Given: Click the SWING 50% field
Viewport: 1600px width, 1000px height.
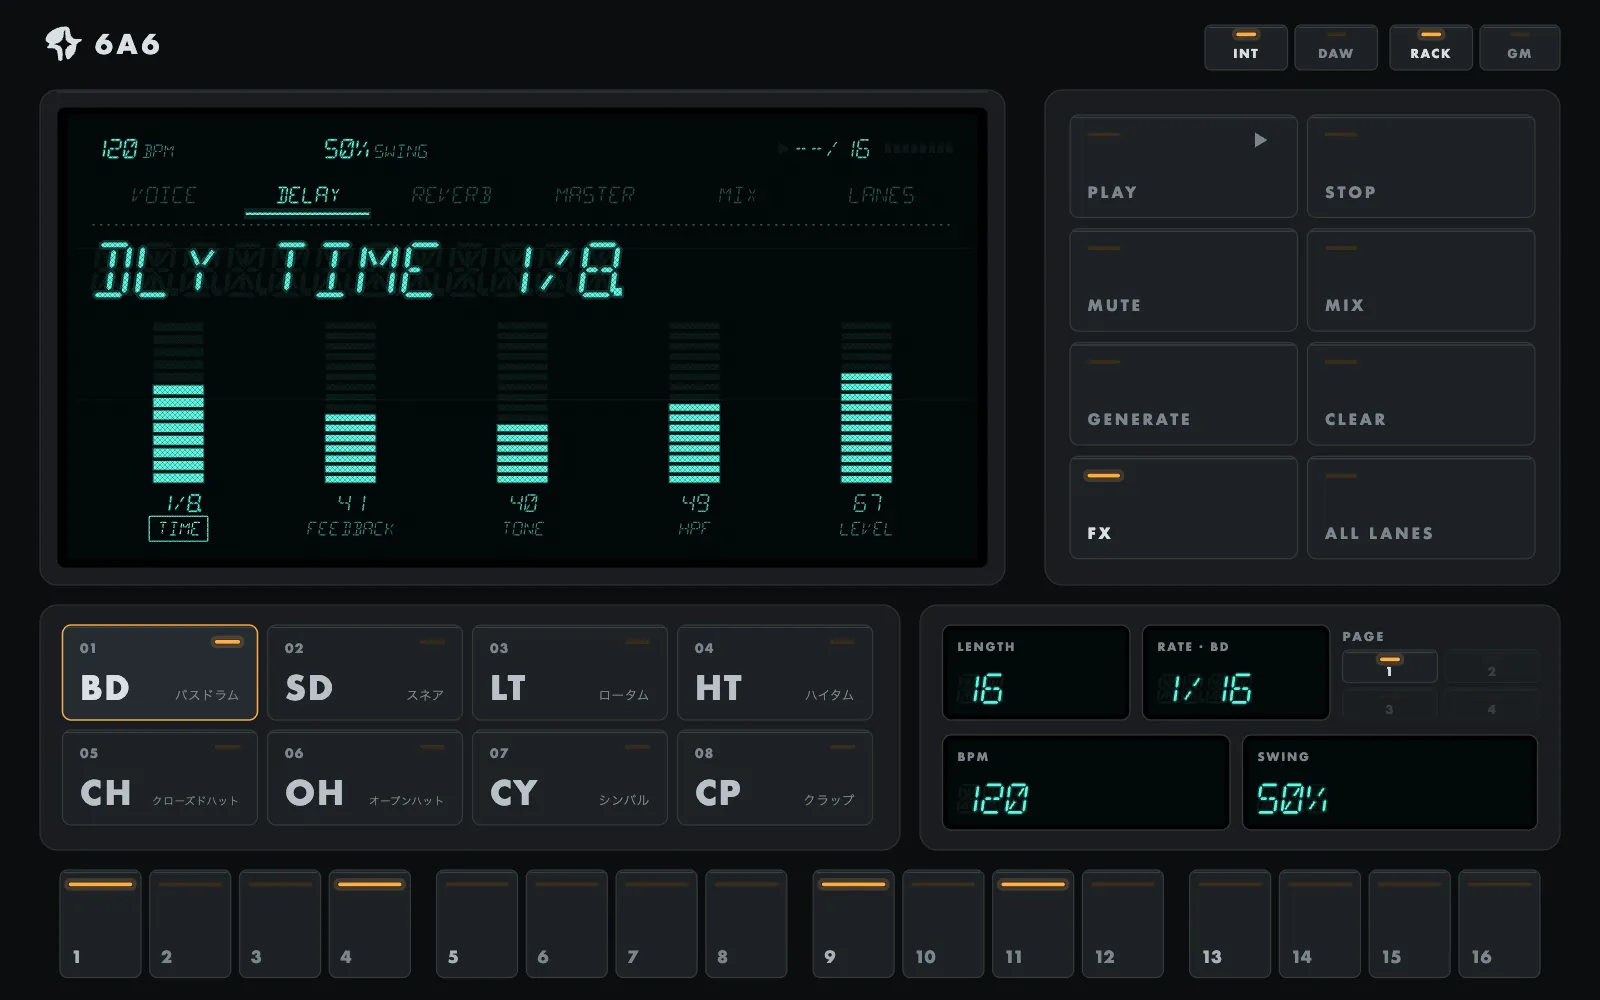Looking at the screenshot, I should (1390, 783).
